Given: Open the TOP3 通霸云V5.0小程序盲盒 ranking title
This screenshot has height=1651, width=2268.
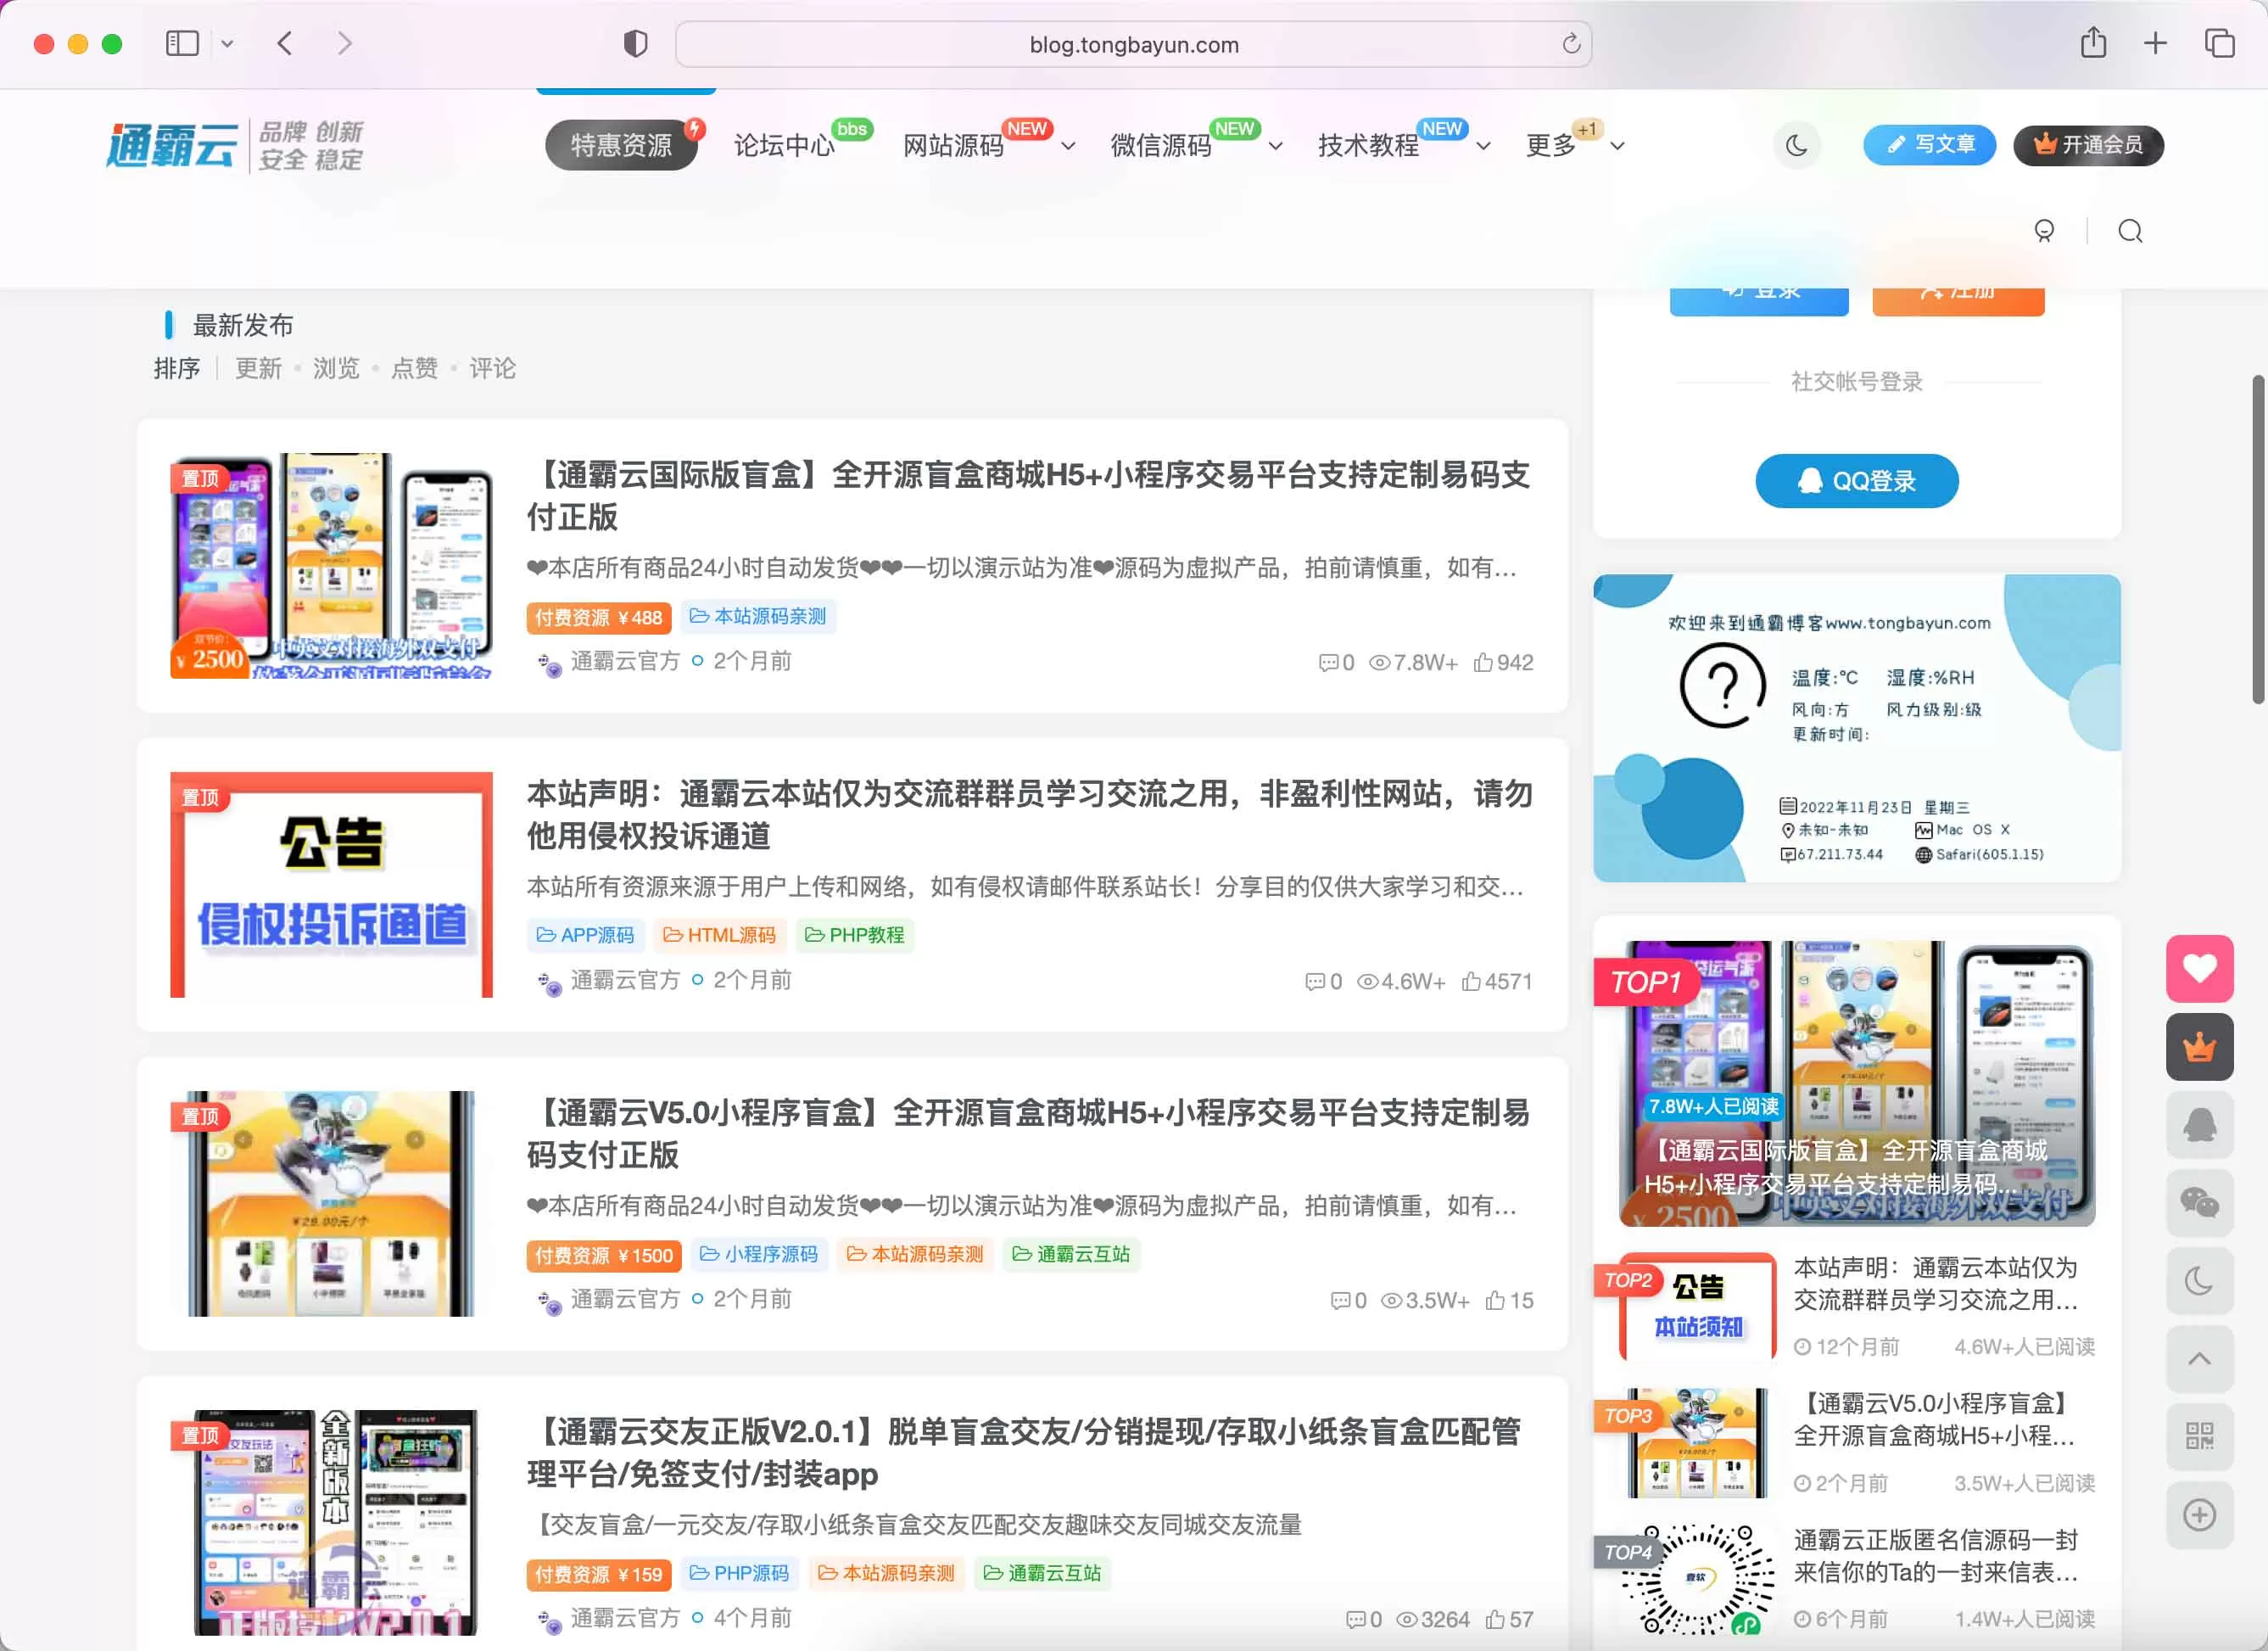Looking at the screenshot, I should tap(1934, 1419).
